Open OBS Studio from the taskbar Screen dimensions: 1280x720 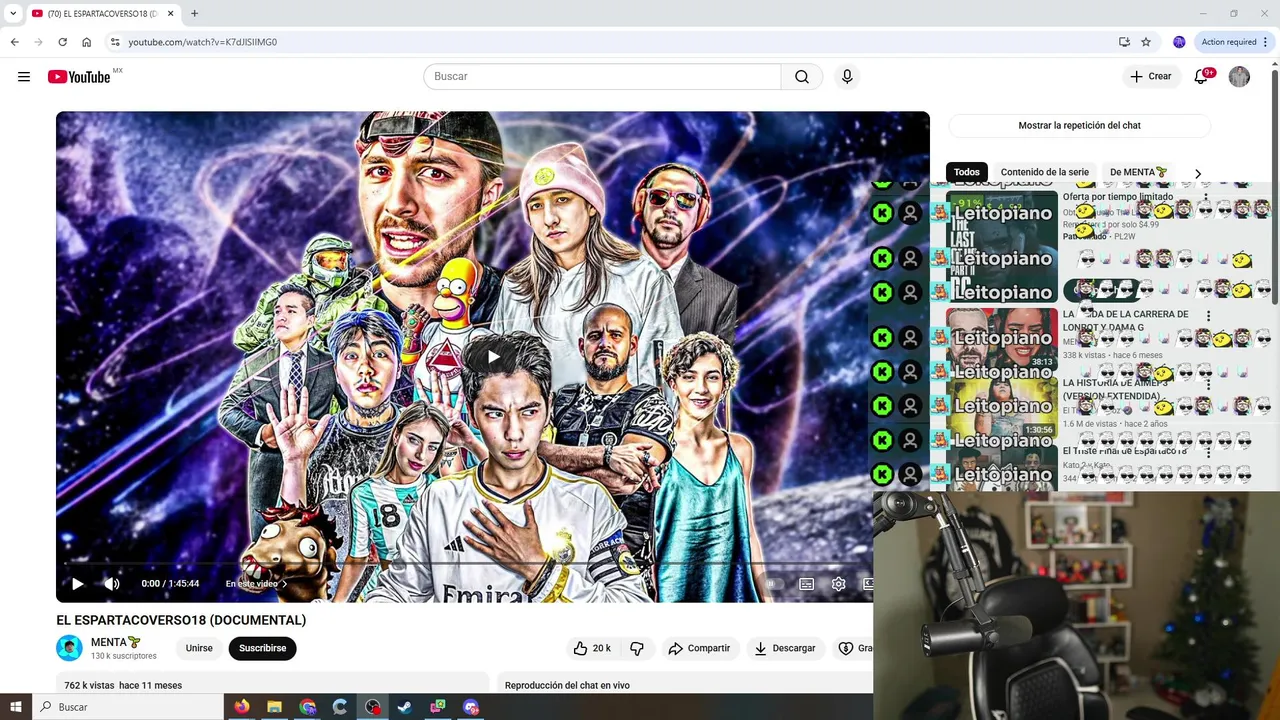click(x=373, y=707)
